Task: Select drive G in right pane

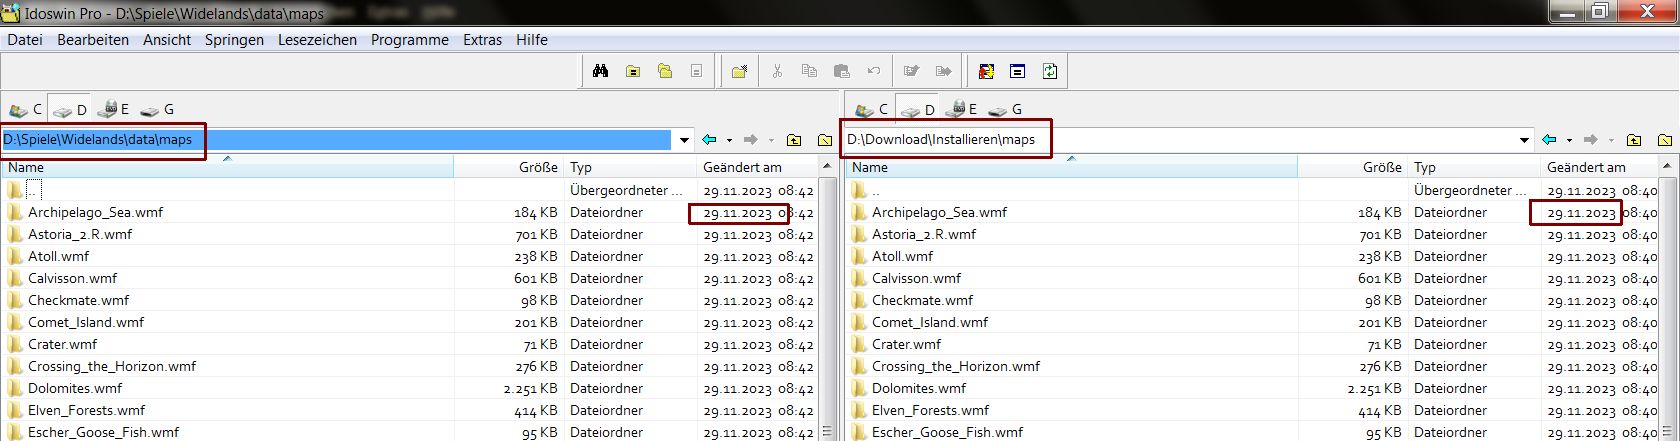Action: [1006, 109]
